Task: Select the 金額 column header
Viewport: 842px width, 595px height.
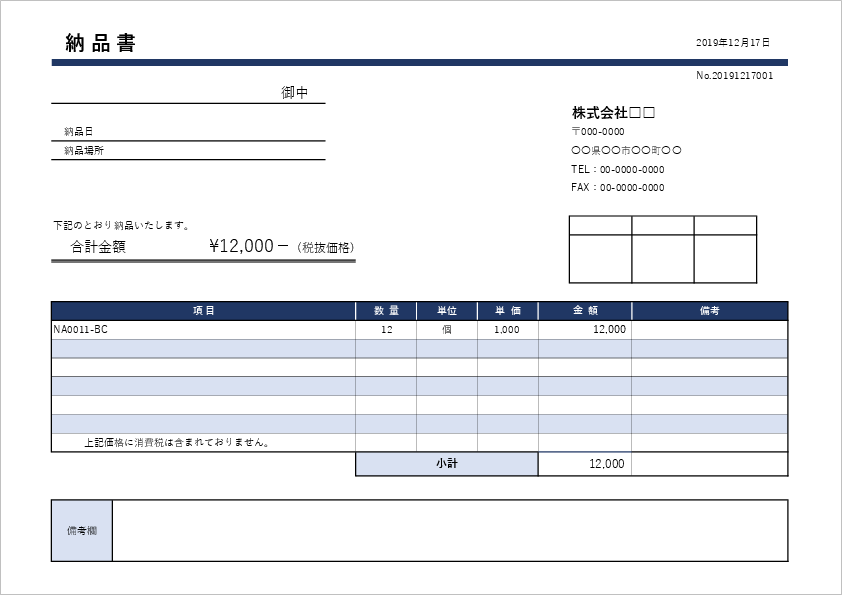Action: pos(584,311)
